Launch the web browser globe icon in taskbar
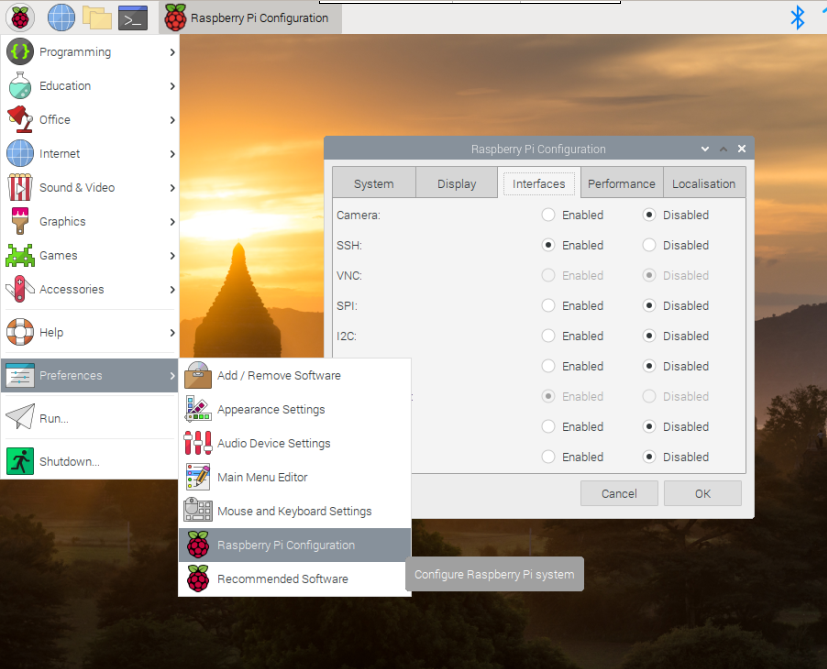Viewport: 827px width, 669px height. coord(61,18)
